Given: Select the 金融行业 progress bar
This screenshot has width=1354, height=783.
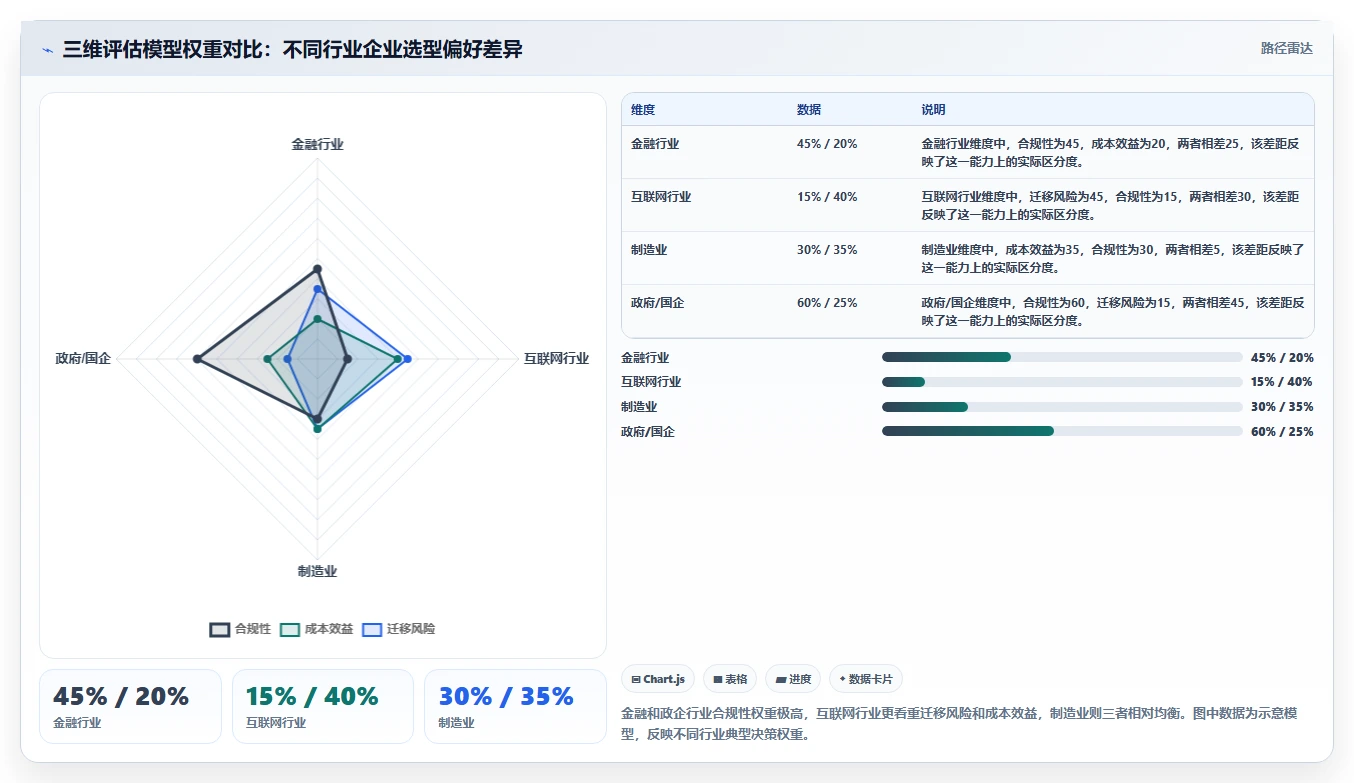Looking at the screenshot, I should point(1062,357).
